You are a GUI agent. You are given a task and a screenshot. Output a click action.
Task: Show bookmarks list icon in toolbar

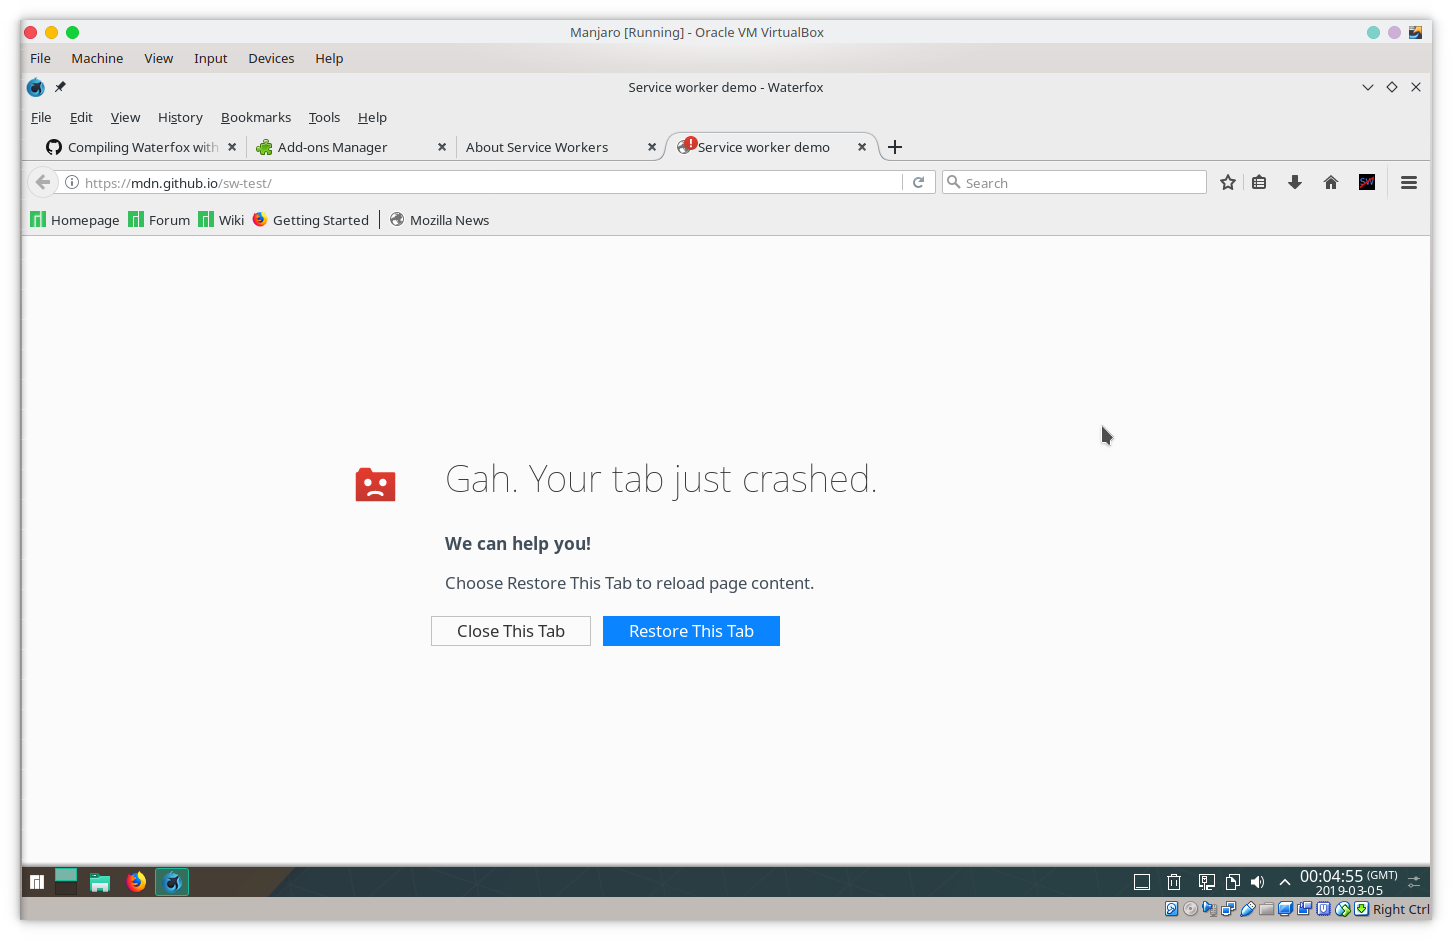(x=1259, y=182)
